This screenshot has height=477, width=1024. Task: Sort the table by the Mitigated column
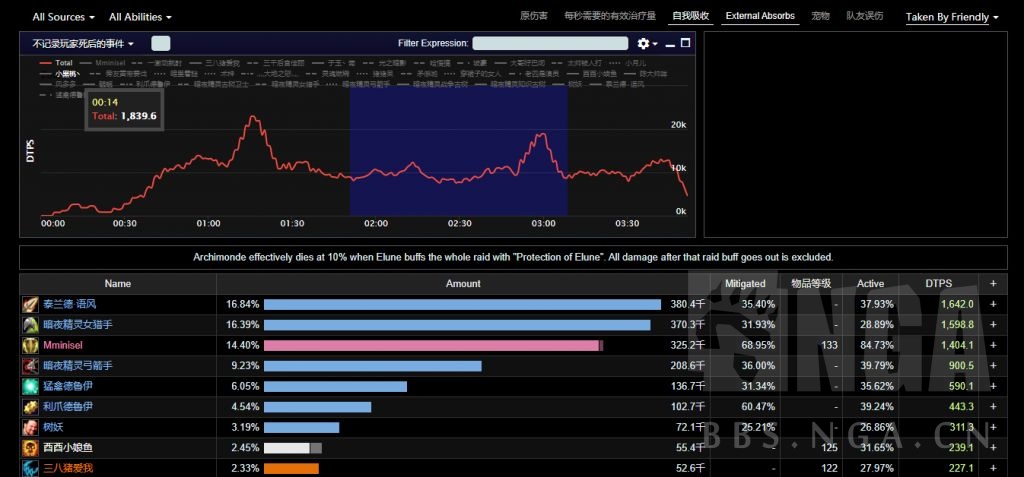pos(745,284)
